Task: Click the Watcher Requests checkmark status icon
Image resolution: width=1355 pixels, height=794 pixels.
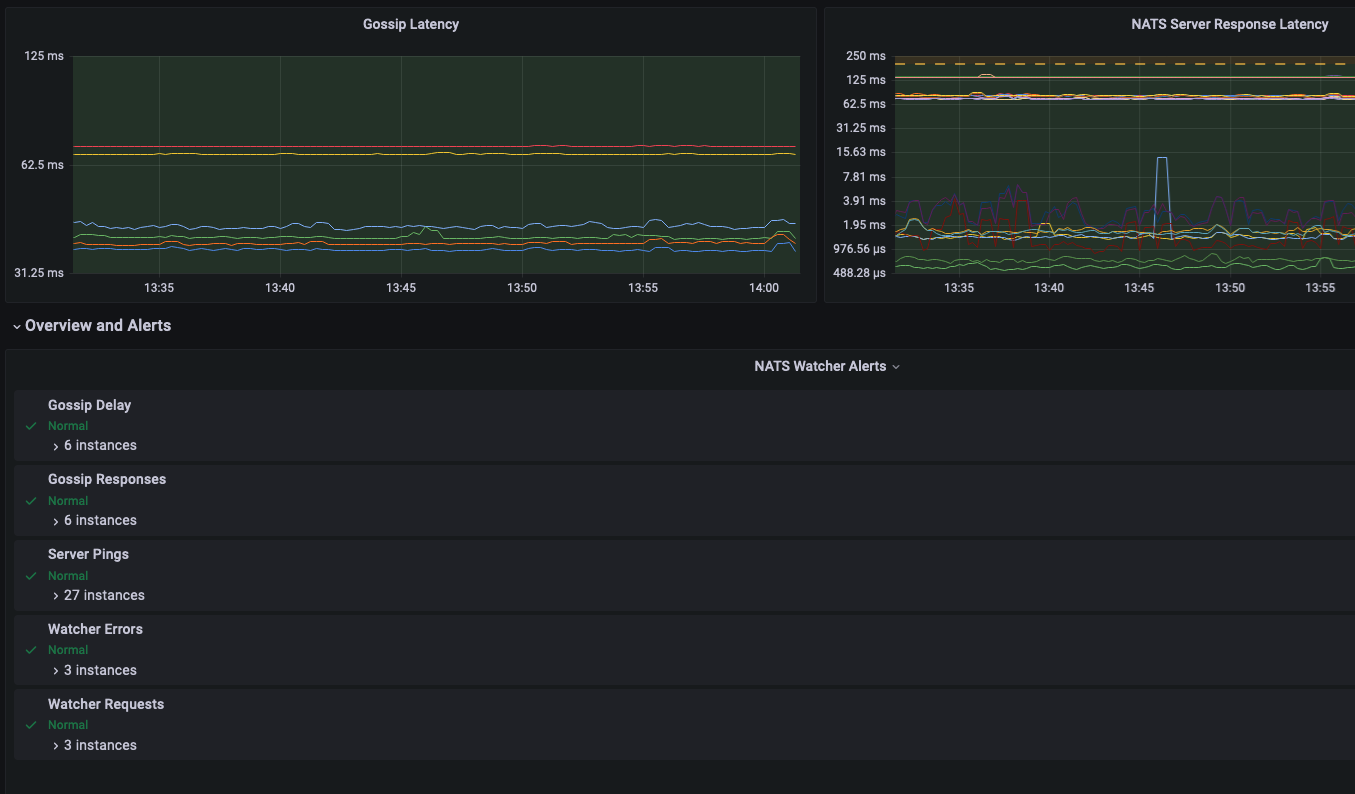Action: pos(31,725)
